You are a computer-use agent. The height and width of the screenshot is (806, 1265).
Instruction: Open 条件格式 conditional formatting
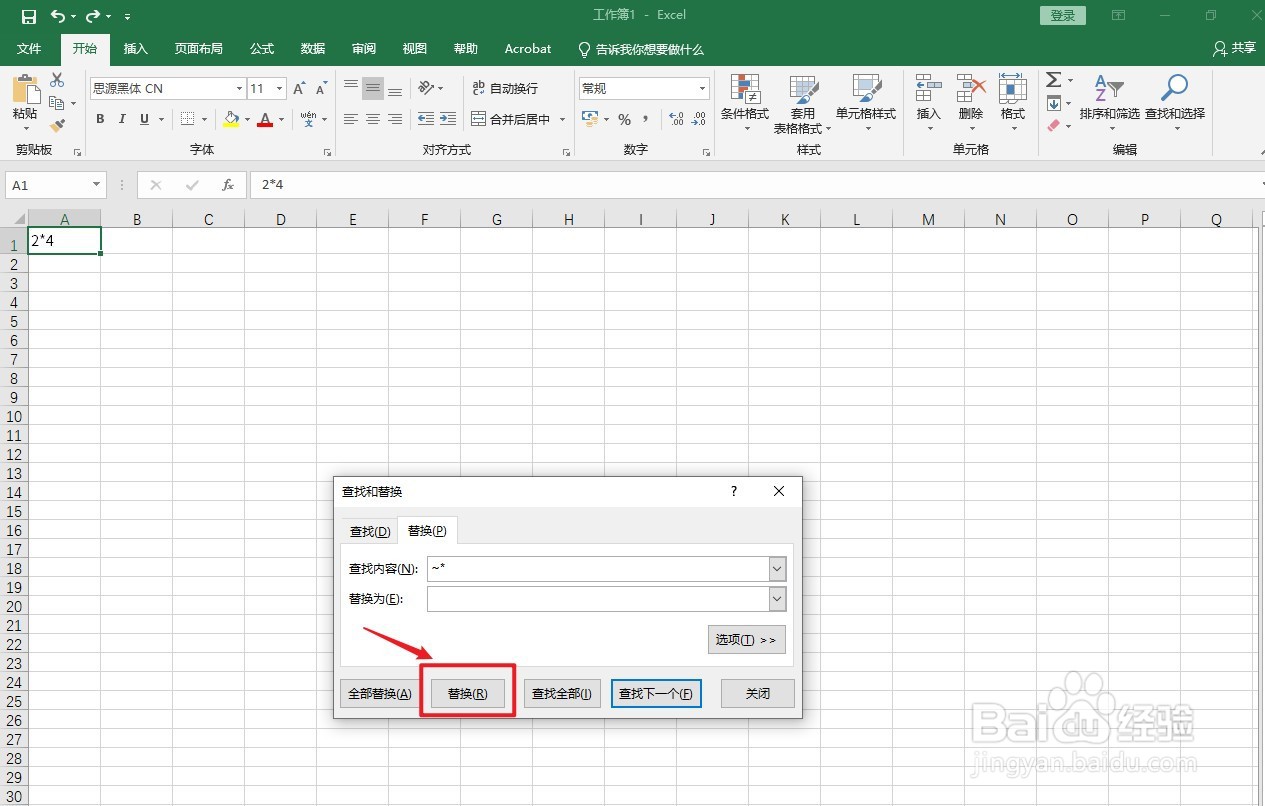(x=745, y=104)
